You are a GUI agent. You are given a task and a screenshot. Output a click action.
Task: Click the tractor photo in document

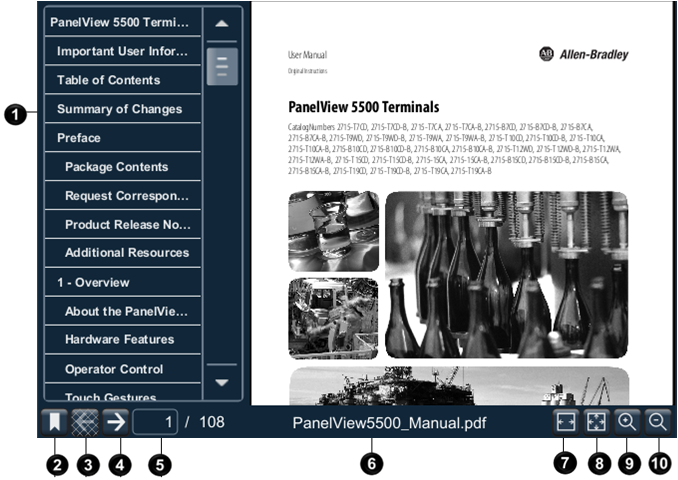tap(333, 319)
